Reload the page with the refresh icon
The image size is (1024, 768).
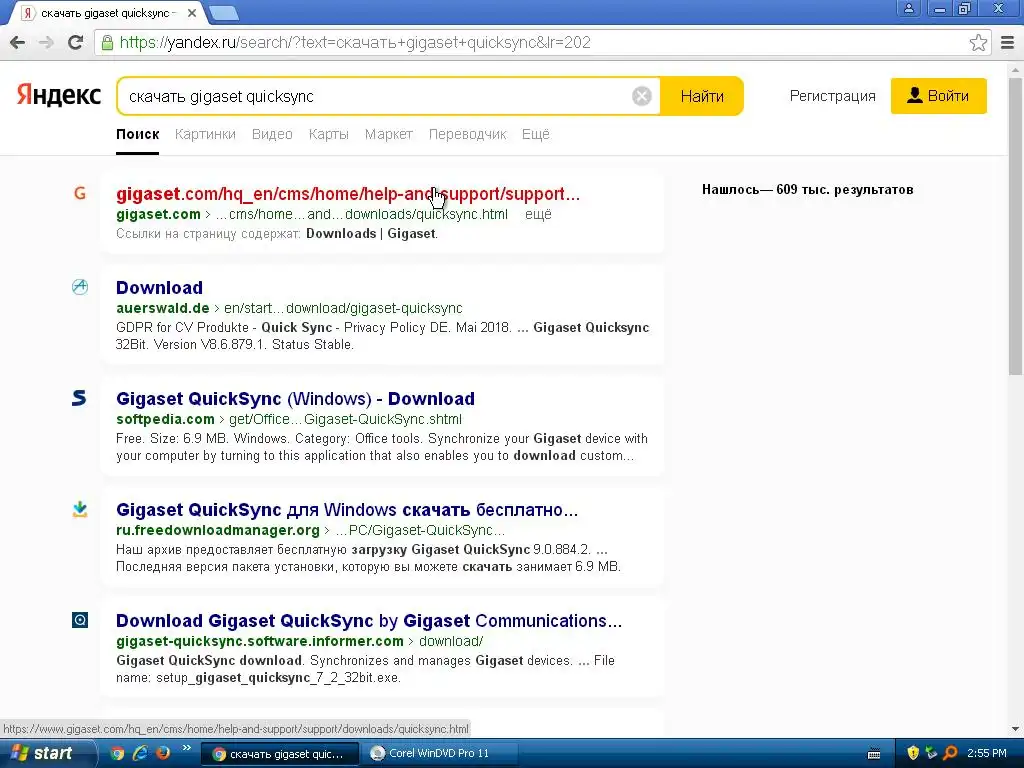76,42
